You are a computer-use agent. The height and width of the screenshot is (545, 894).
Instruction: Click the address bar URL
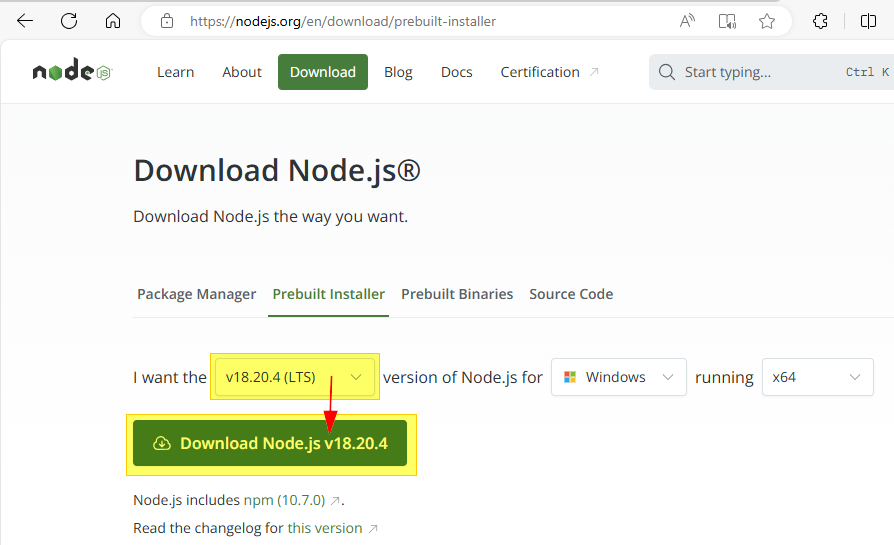(x=343, y=22)
